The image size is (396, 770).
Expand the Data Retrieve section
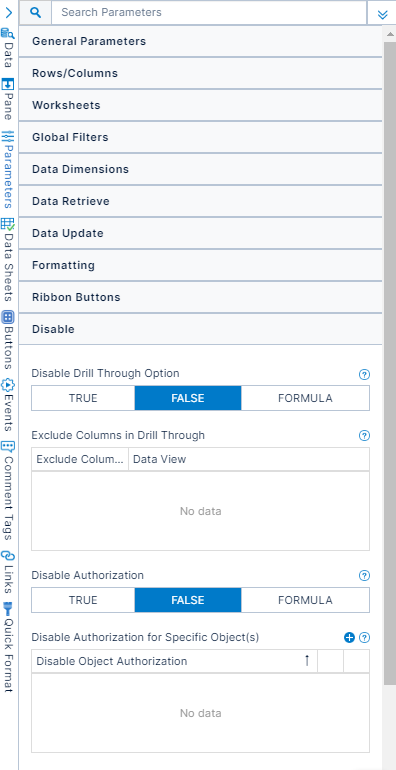(200, 201)
